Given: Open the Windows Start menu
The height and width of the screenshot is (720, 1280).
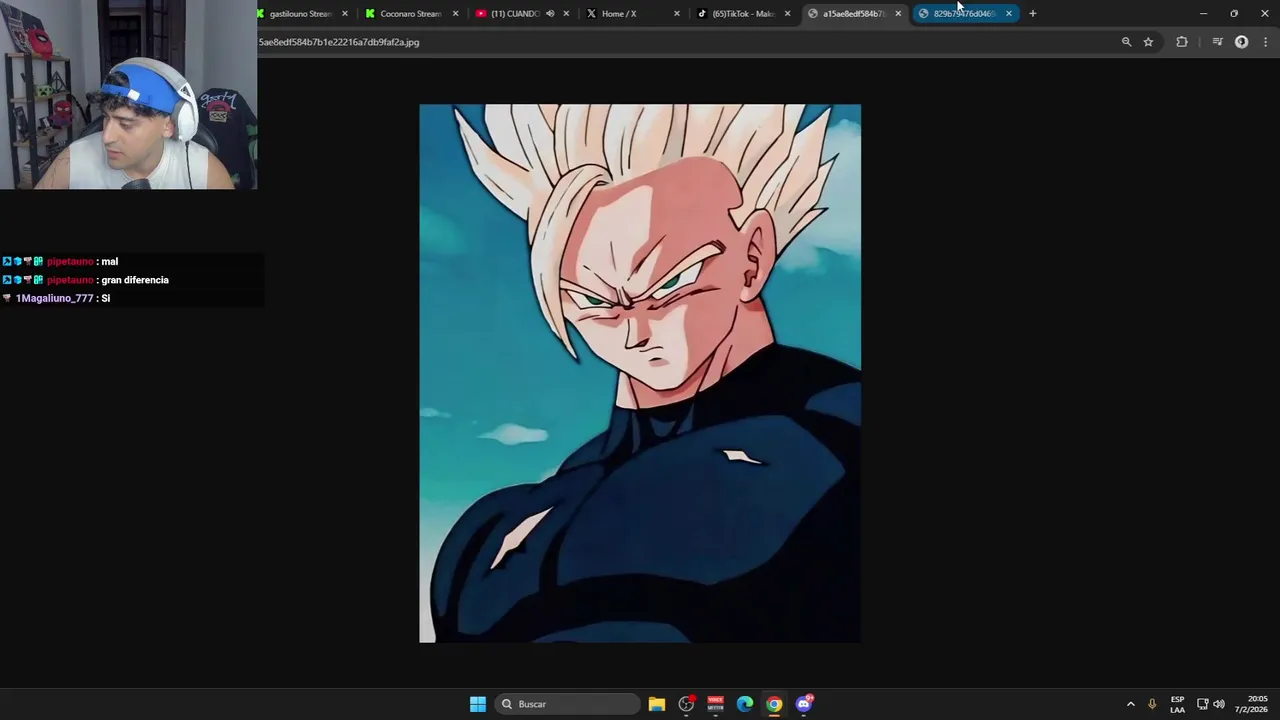Looking at the screenshot, I should click(478, 704).
